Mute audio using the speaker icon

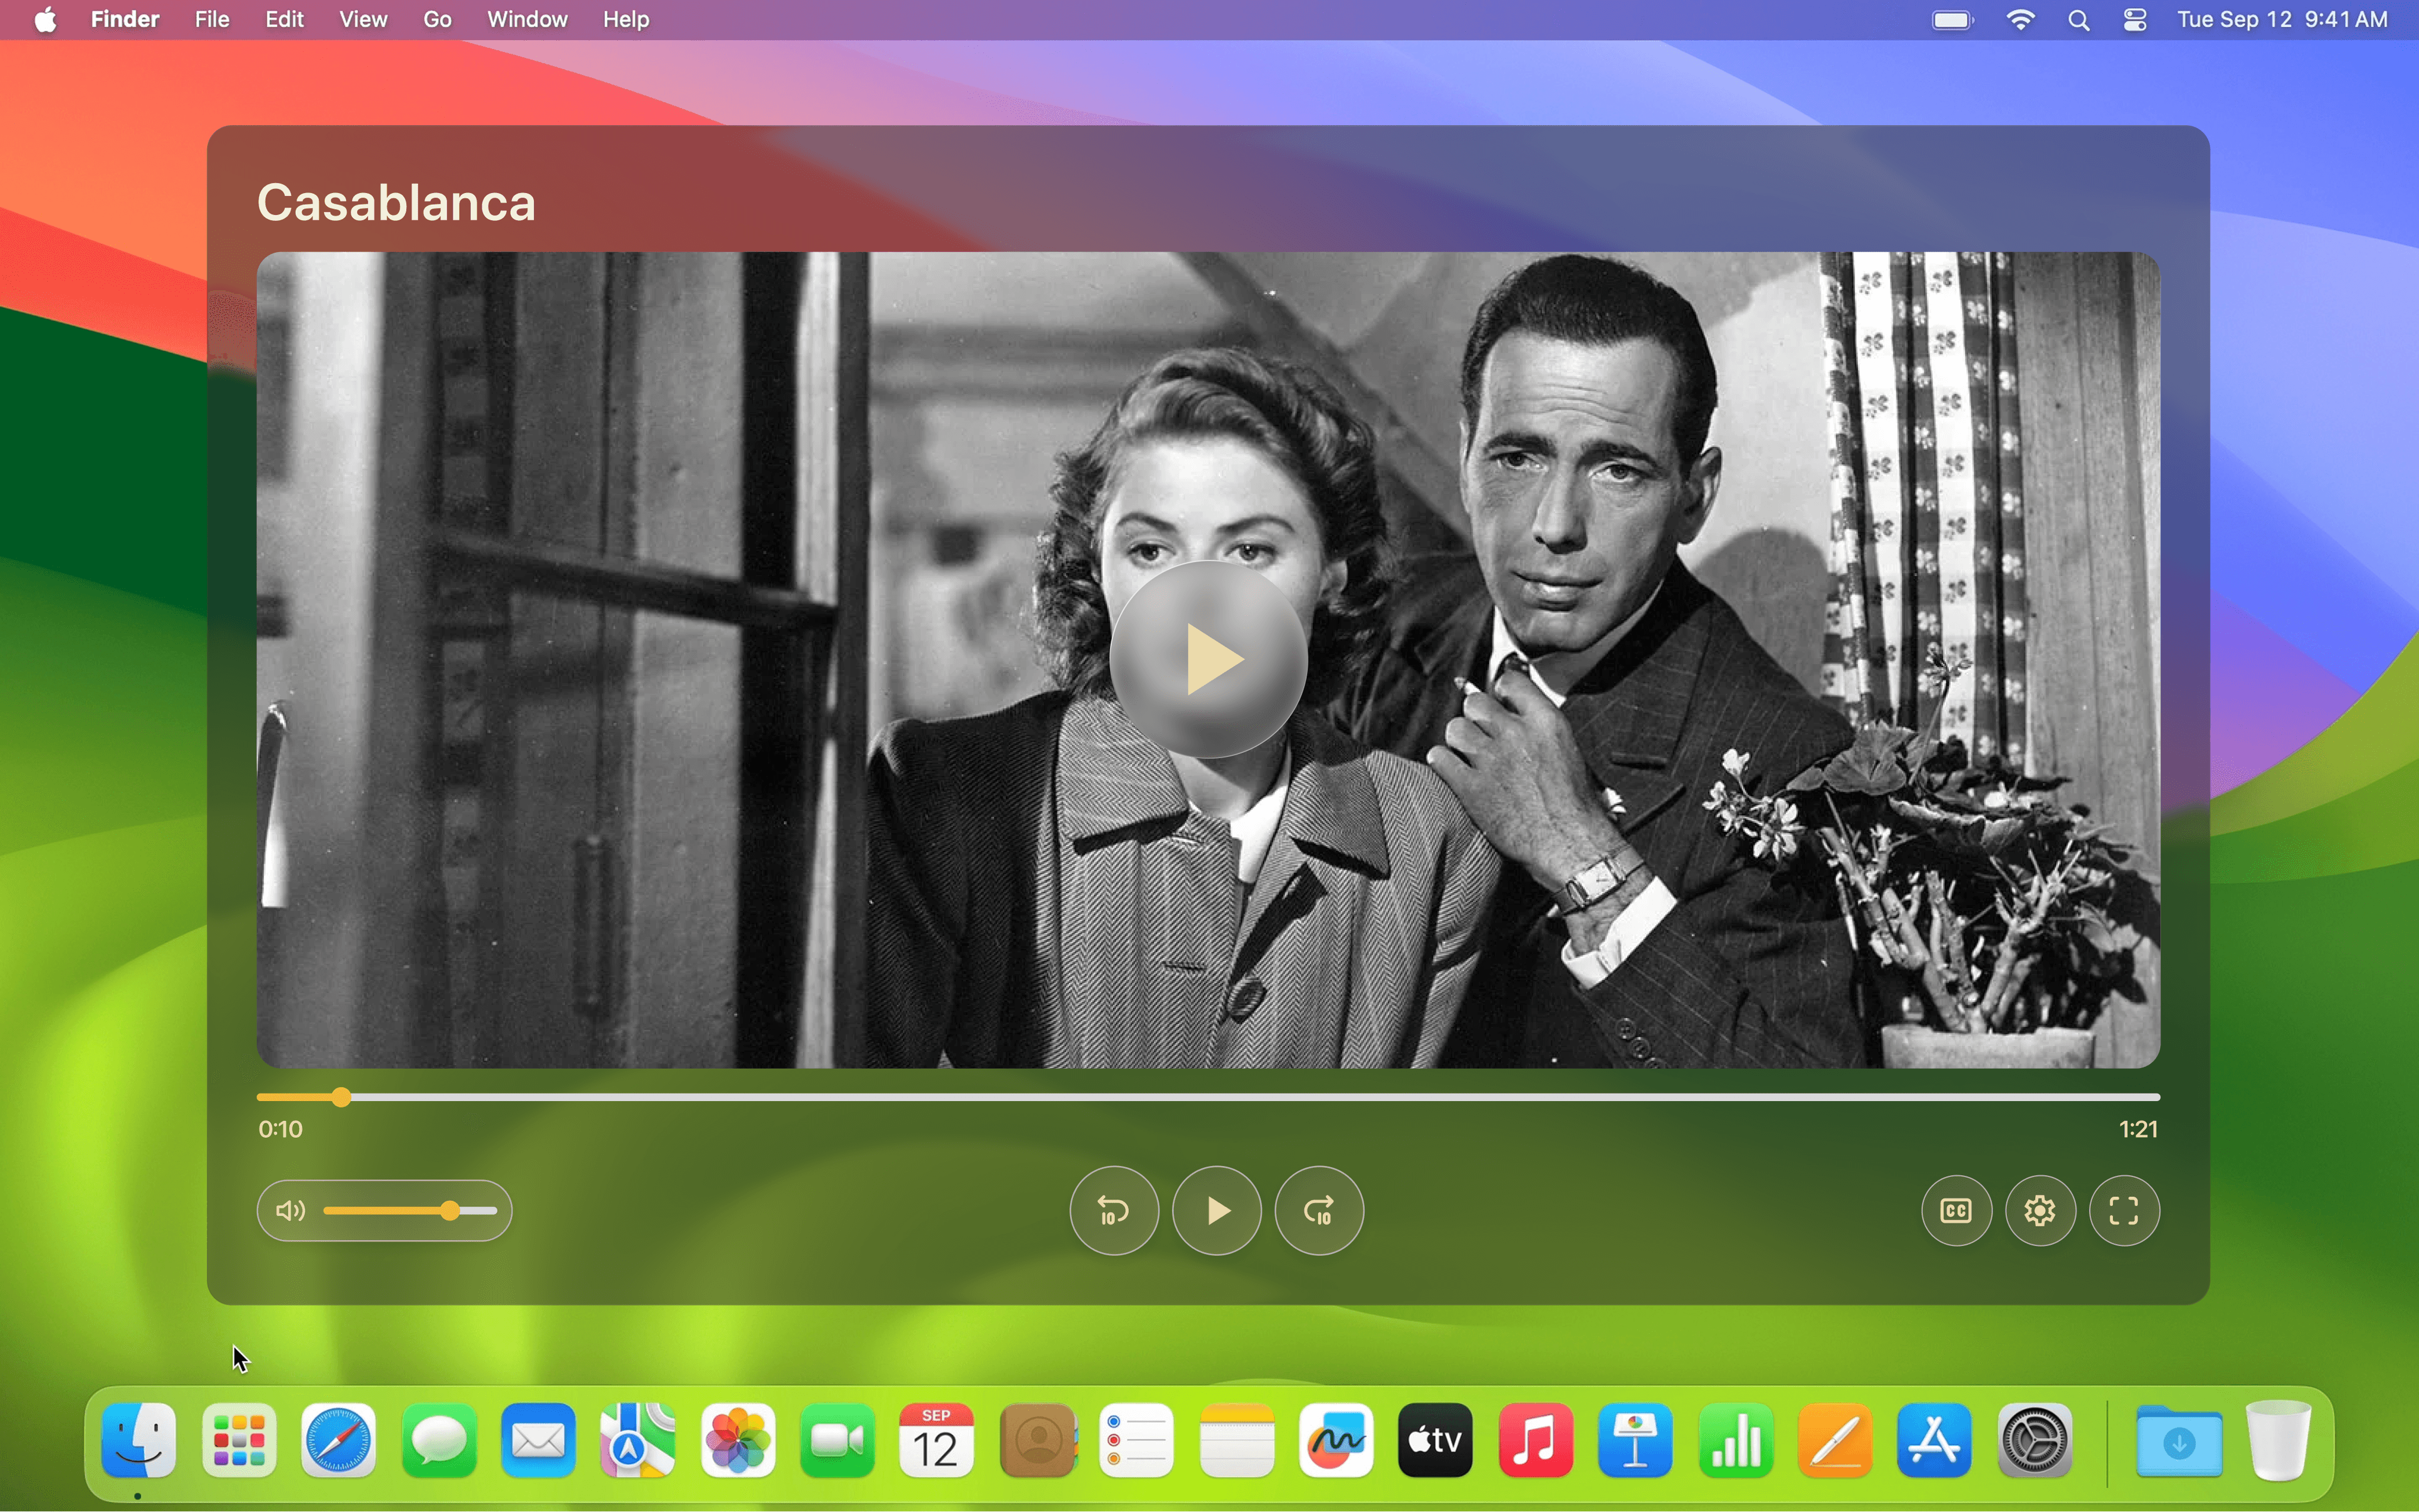coord(290,1211)
